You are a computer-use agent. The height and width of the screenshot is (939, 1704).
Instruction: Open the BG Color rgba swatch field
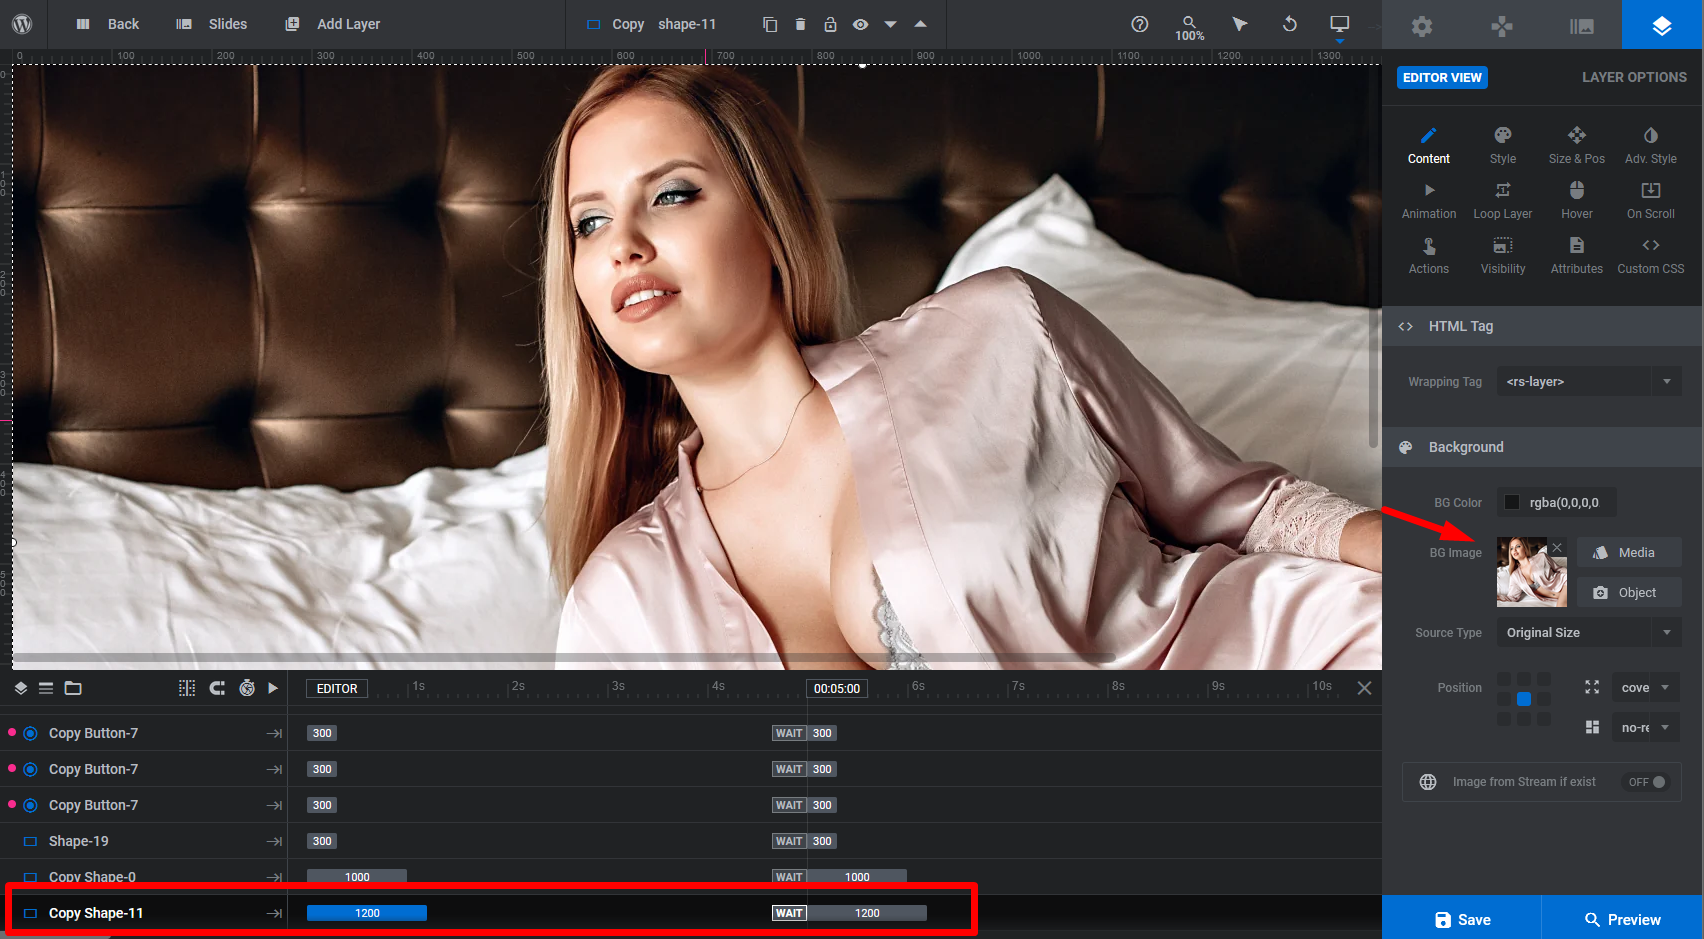pyautogui.click(x=1557, y=502)
